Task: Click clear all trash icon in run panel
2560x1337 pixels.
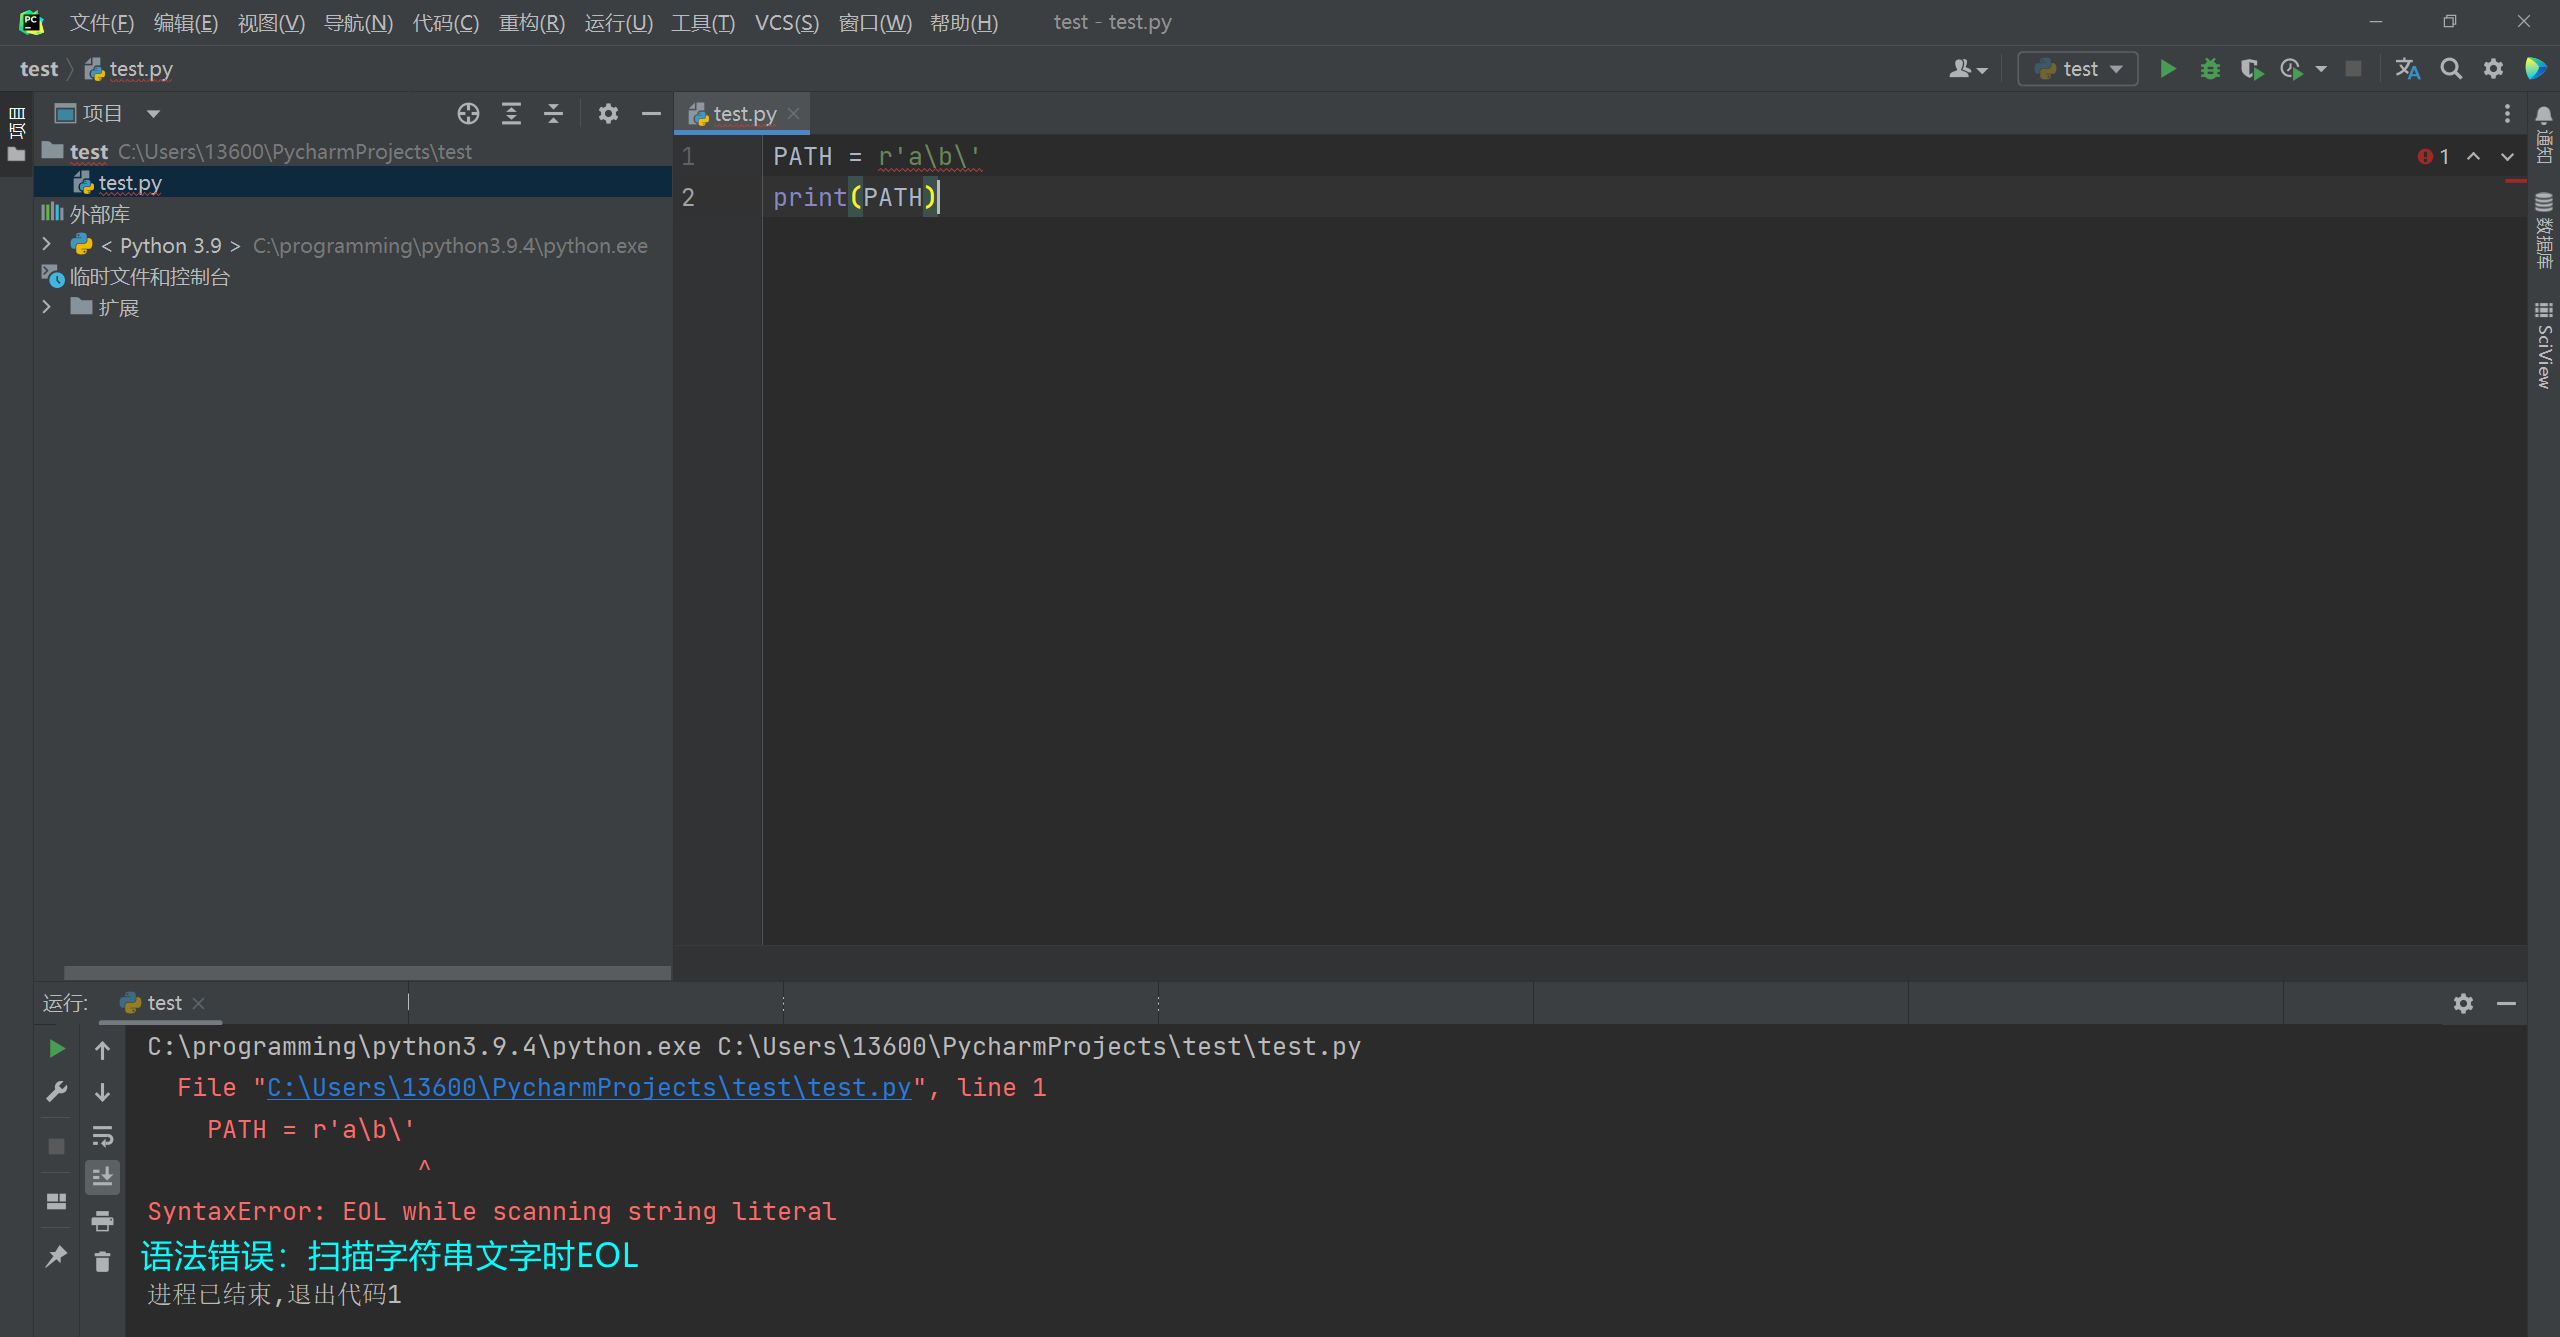Action: coord(102,1262)
